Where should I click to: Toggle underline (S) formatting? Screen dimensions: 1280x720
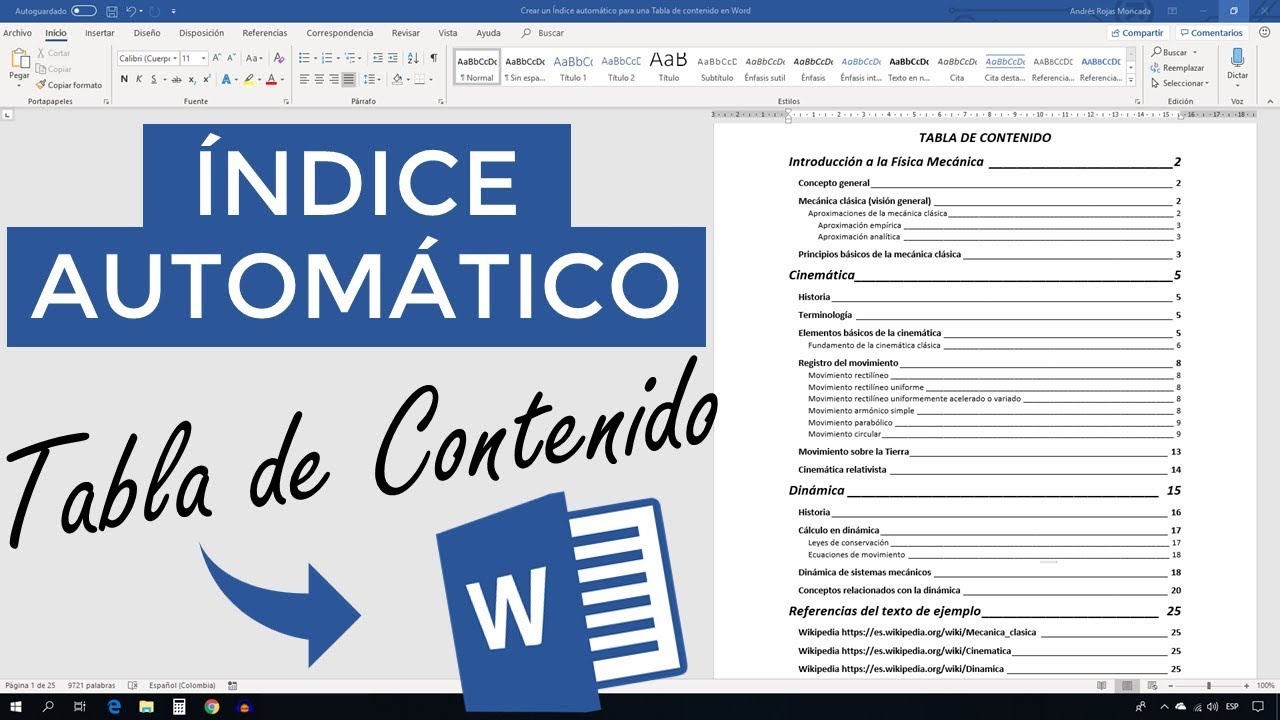(x=156, y=79)
